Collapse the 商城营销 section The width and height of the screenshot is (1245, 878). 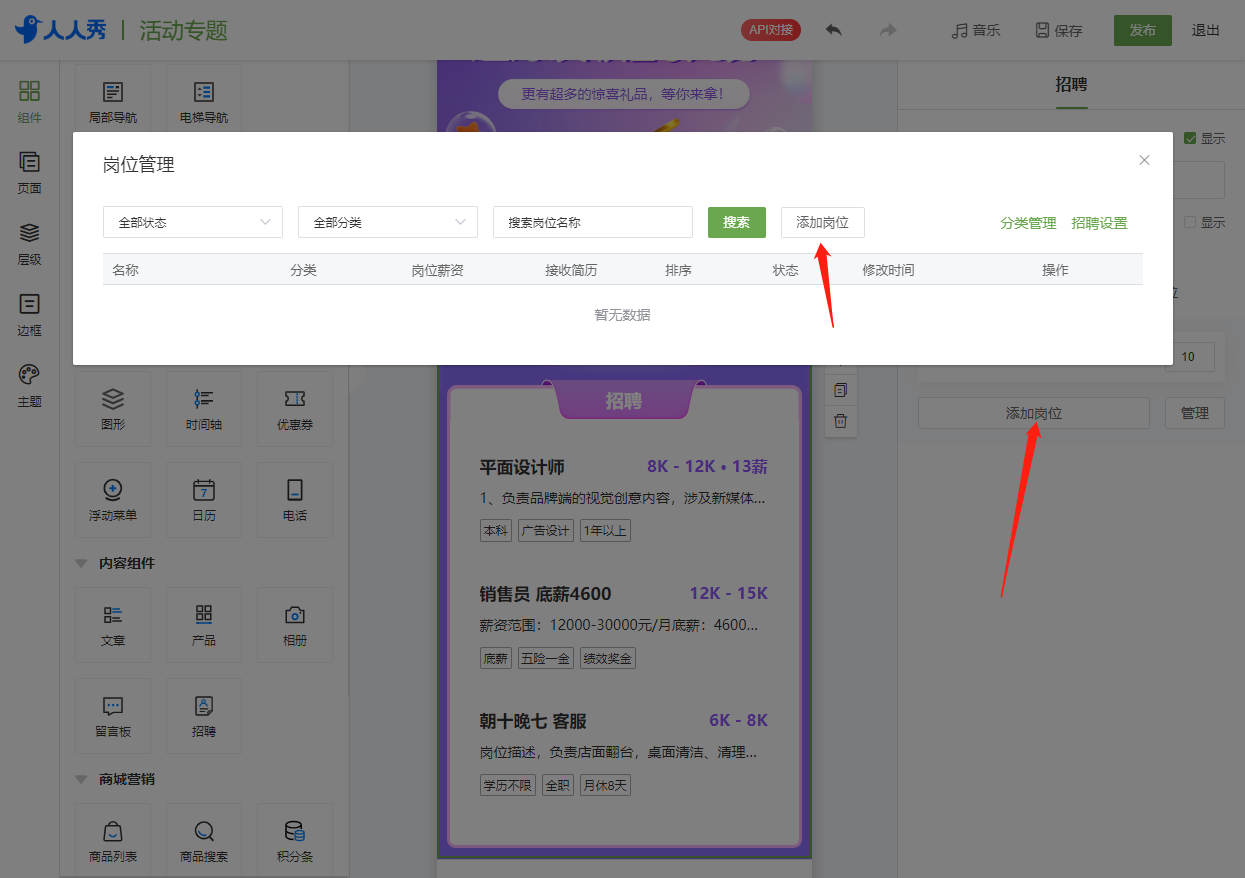pyautogui.click(x=81, y=779)
